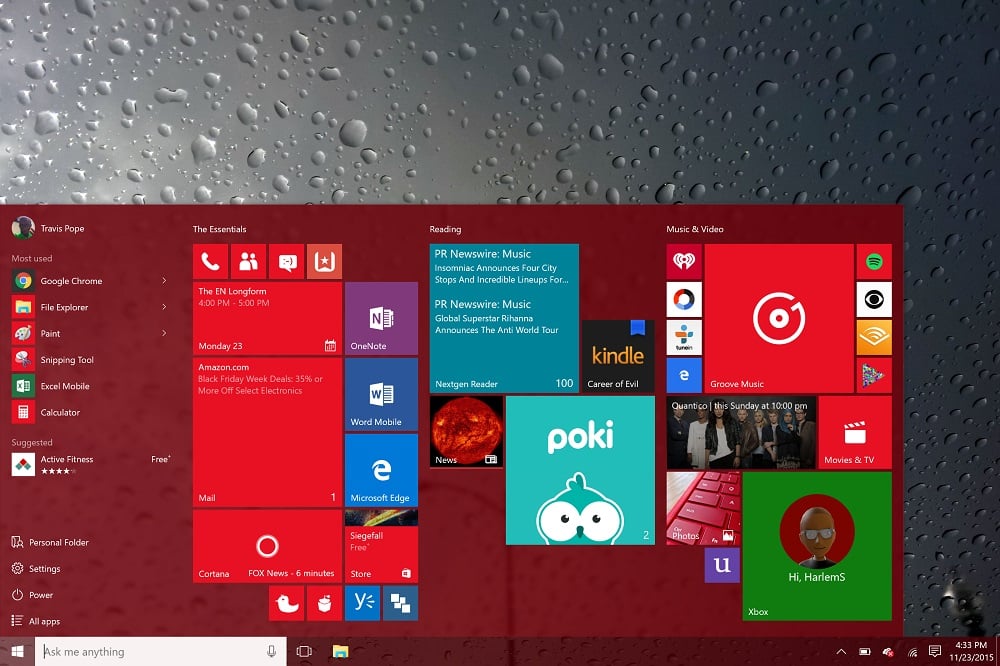Image resolution: width=1000 pixels, height=666 pixels.
Task: Open the Yammer tile
Action: (362, 603)
